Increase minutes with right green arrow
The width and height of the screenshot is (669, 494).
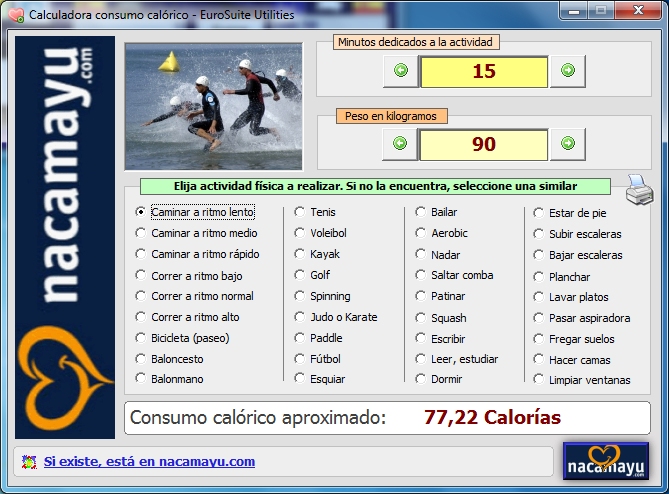pyautogui.click(x=567, y=71)
